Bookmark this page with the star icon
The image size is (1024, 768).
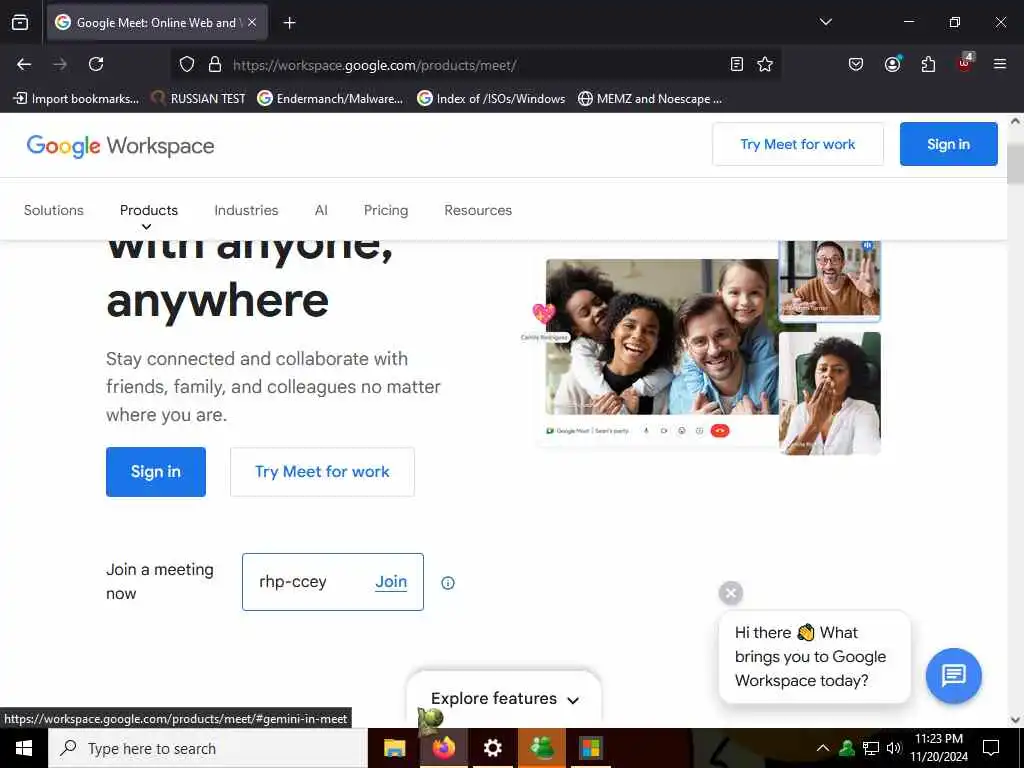765,64
